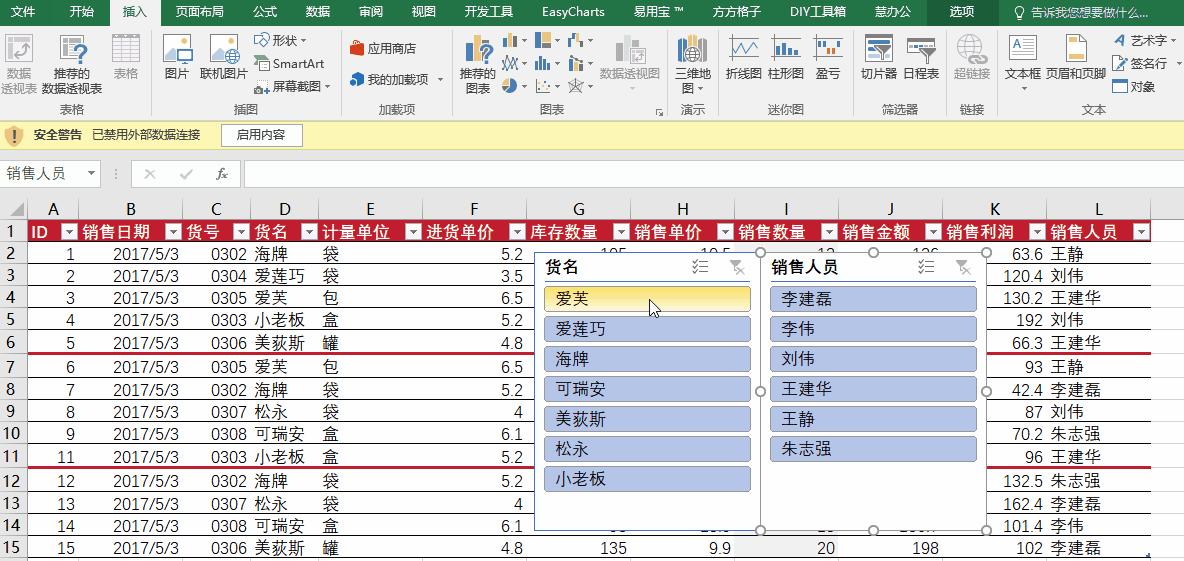This screenshot has width=1184, height=561.
Task: Select 小老板 slicer item
Action: point(647,479)
